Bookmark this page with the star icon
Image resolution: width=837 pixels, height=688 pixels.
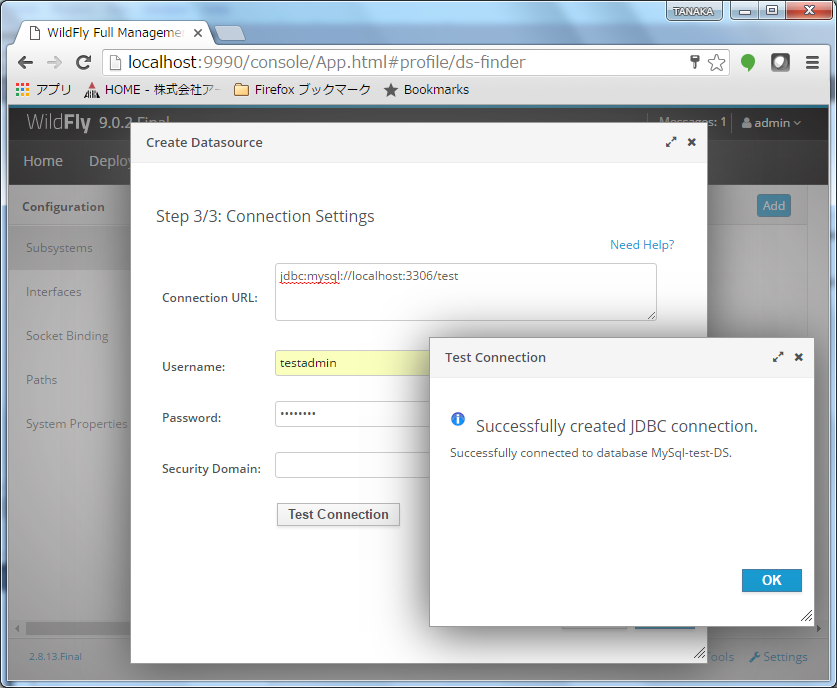[x=716, y=62]
